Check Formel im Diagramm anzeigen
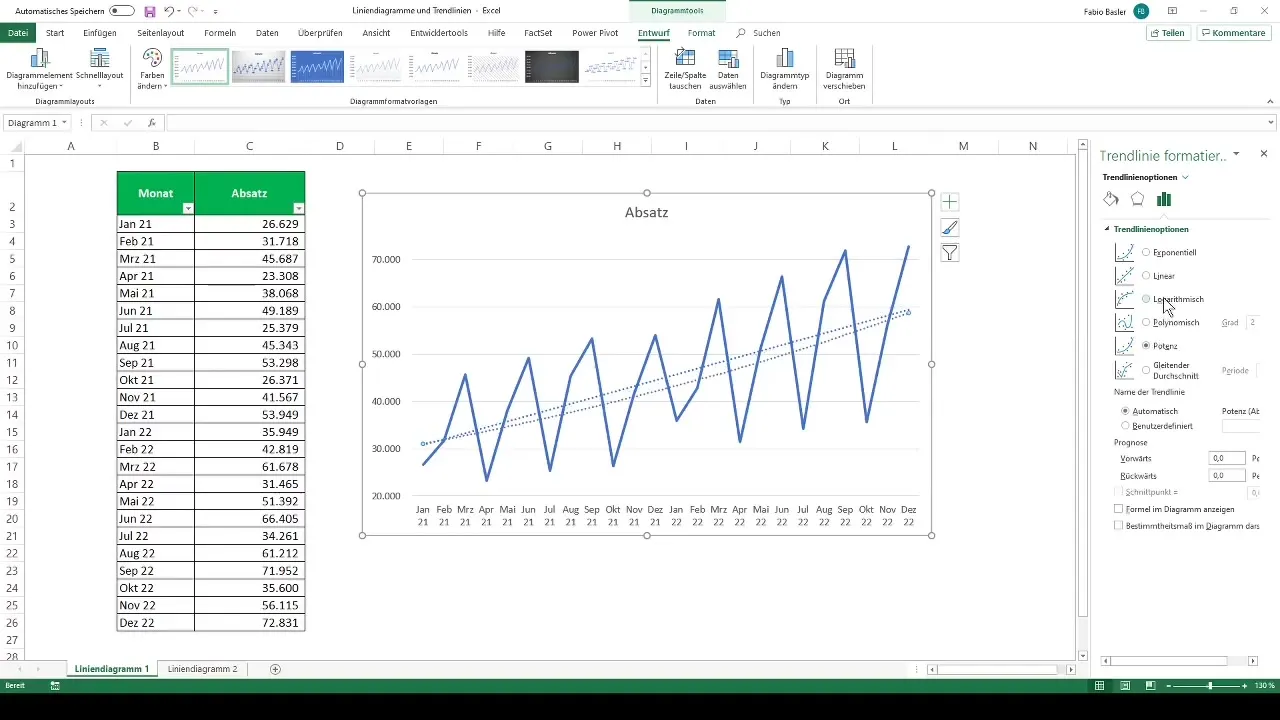 (x=1118, y=509)
